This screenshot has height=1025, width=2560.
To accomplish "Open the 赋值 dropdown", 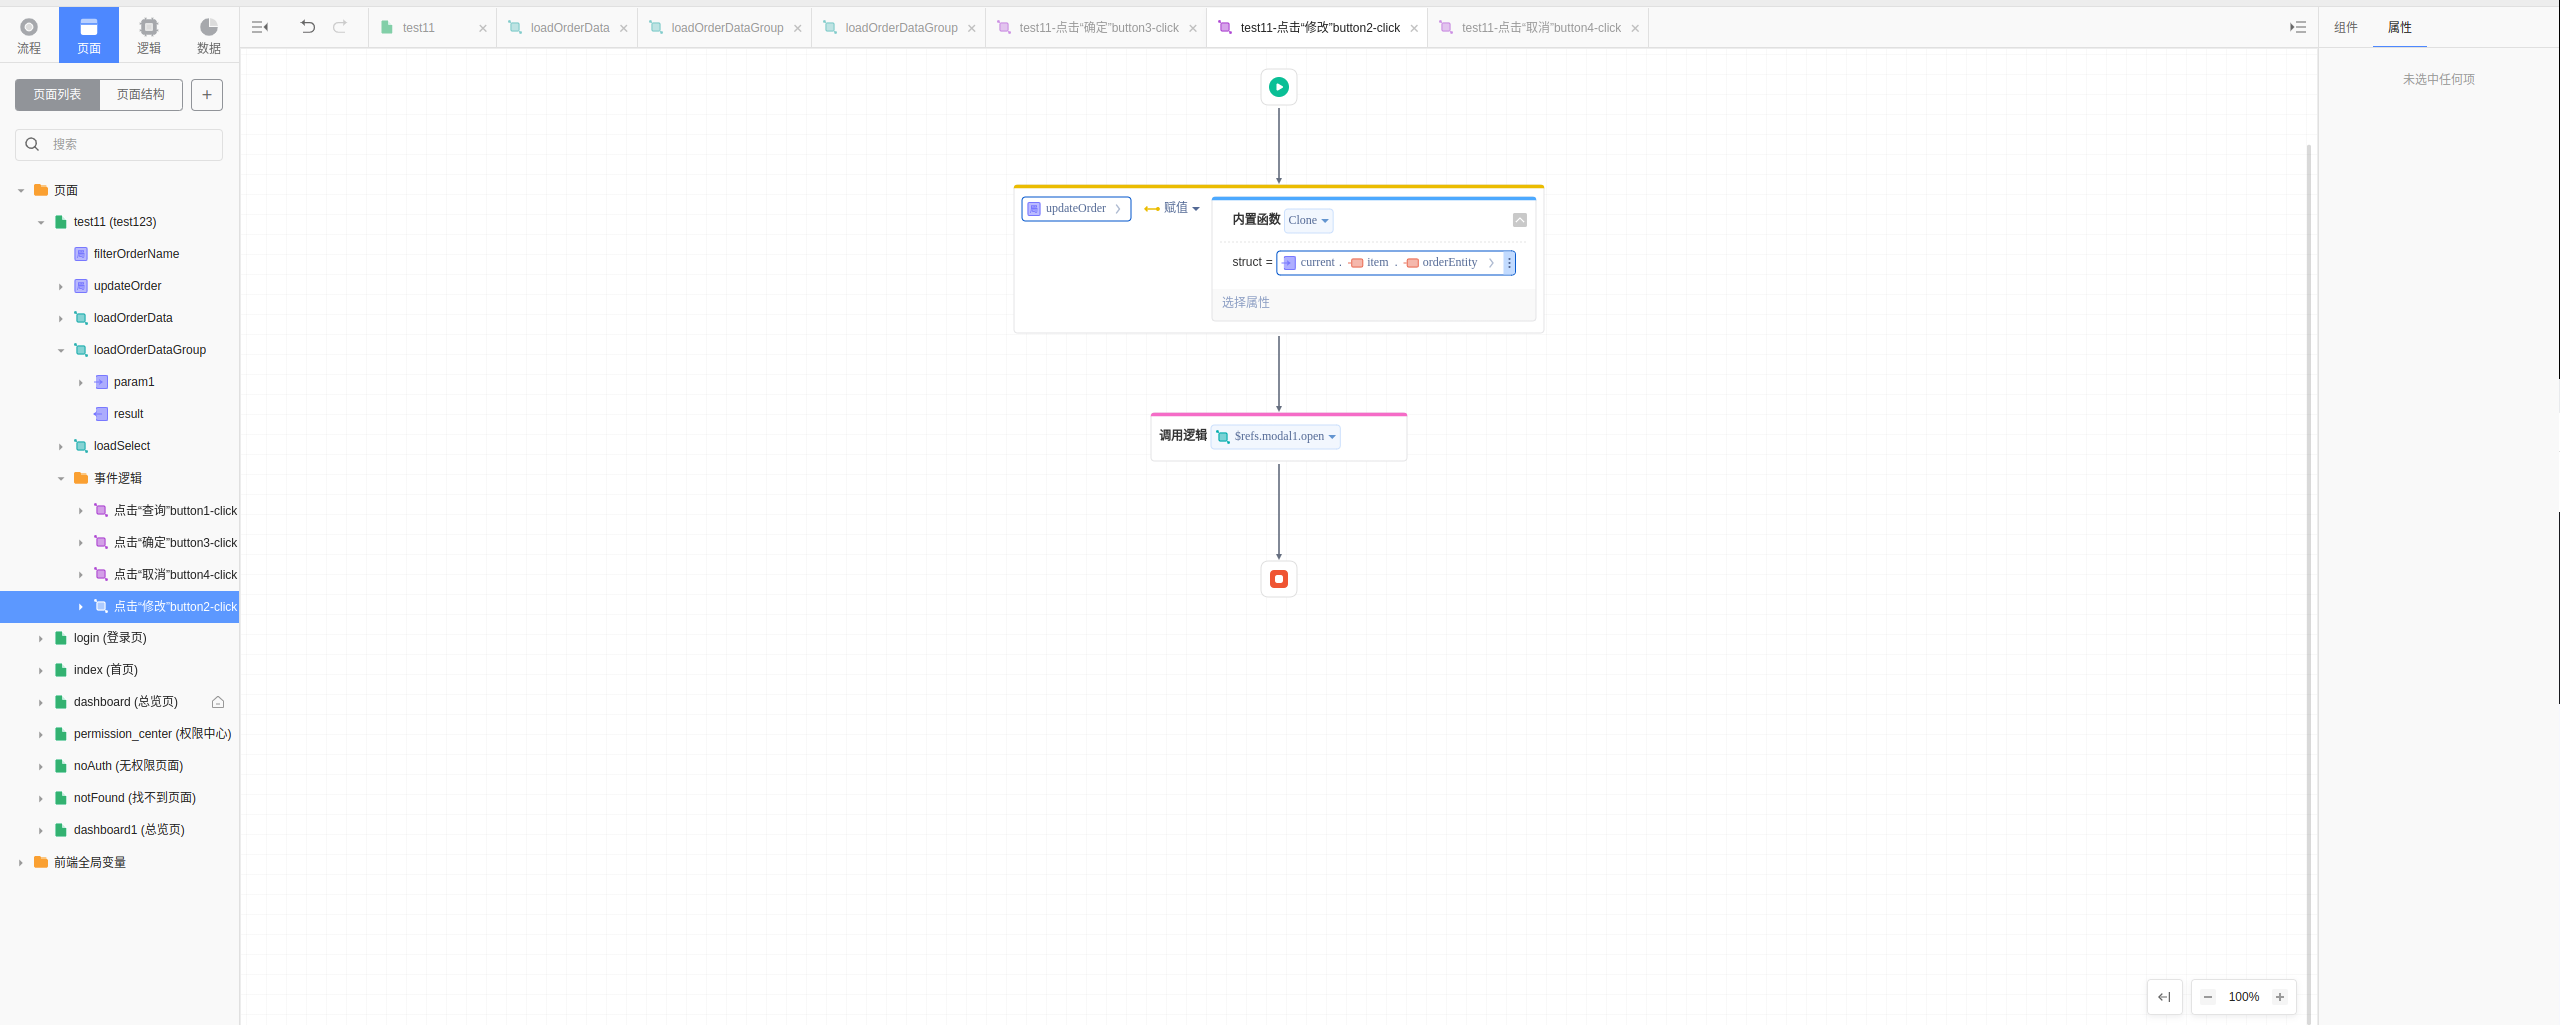I will [x=1172, y=208].
